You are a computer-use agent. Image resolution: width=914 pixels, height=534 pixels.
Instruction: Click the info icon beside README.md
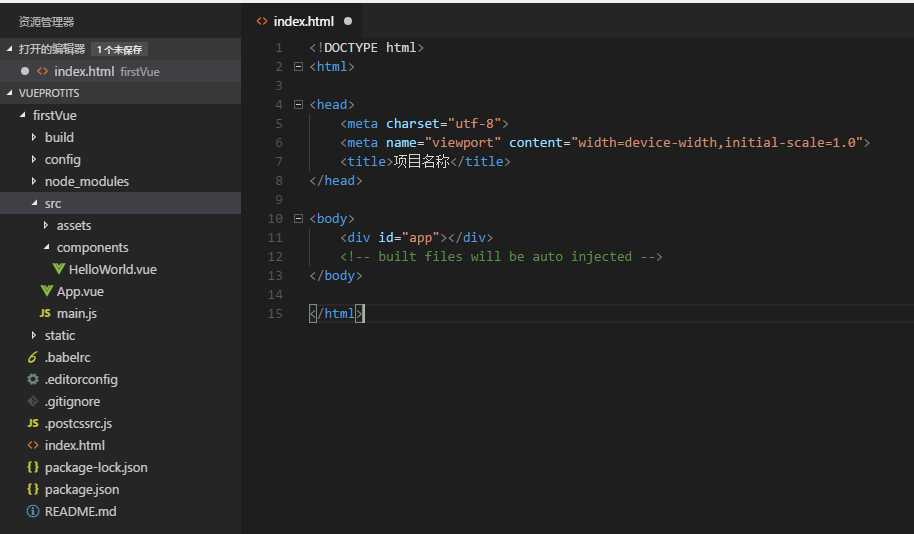click(x=33, y=511)
